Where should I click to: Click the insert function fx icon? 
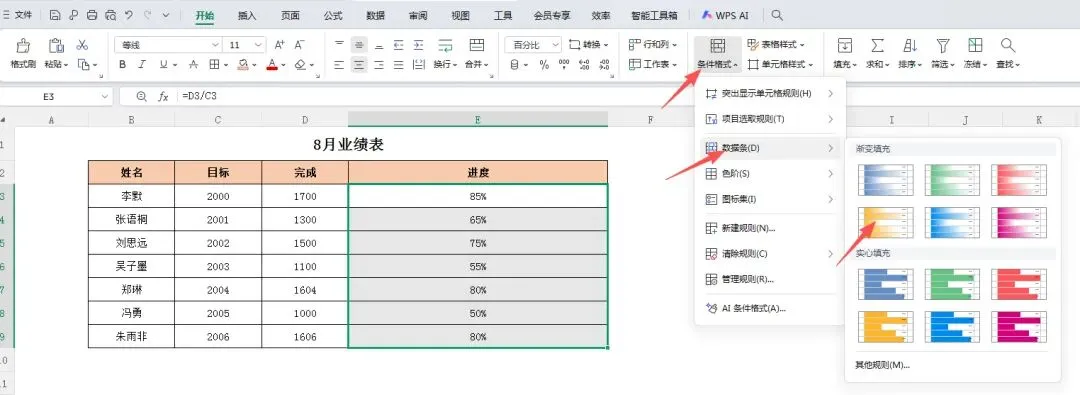[163, 97]
